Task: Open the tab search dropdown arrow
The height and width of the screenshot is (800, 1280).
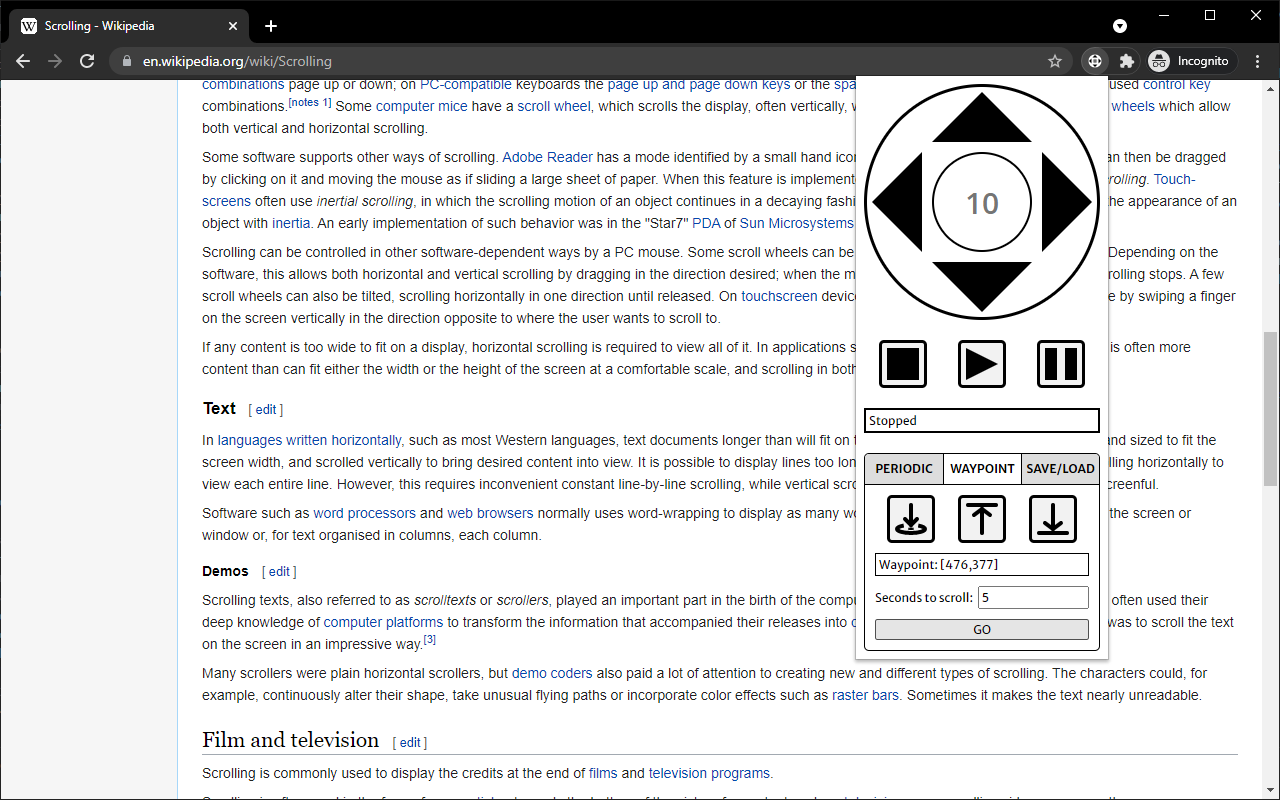Action: [x=1120, y=26]
